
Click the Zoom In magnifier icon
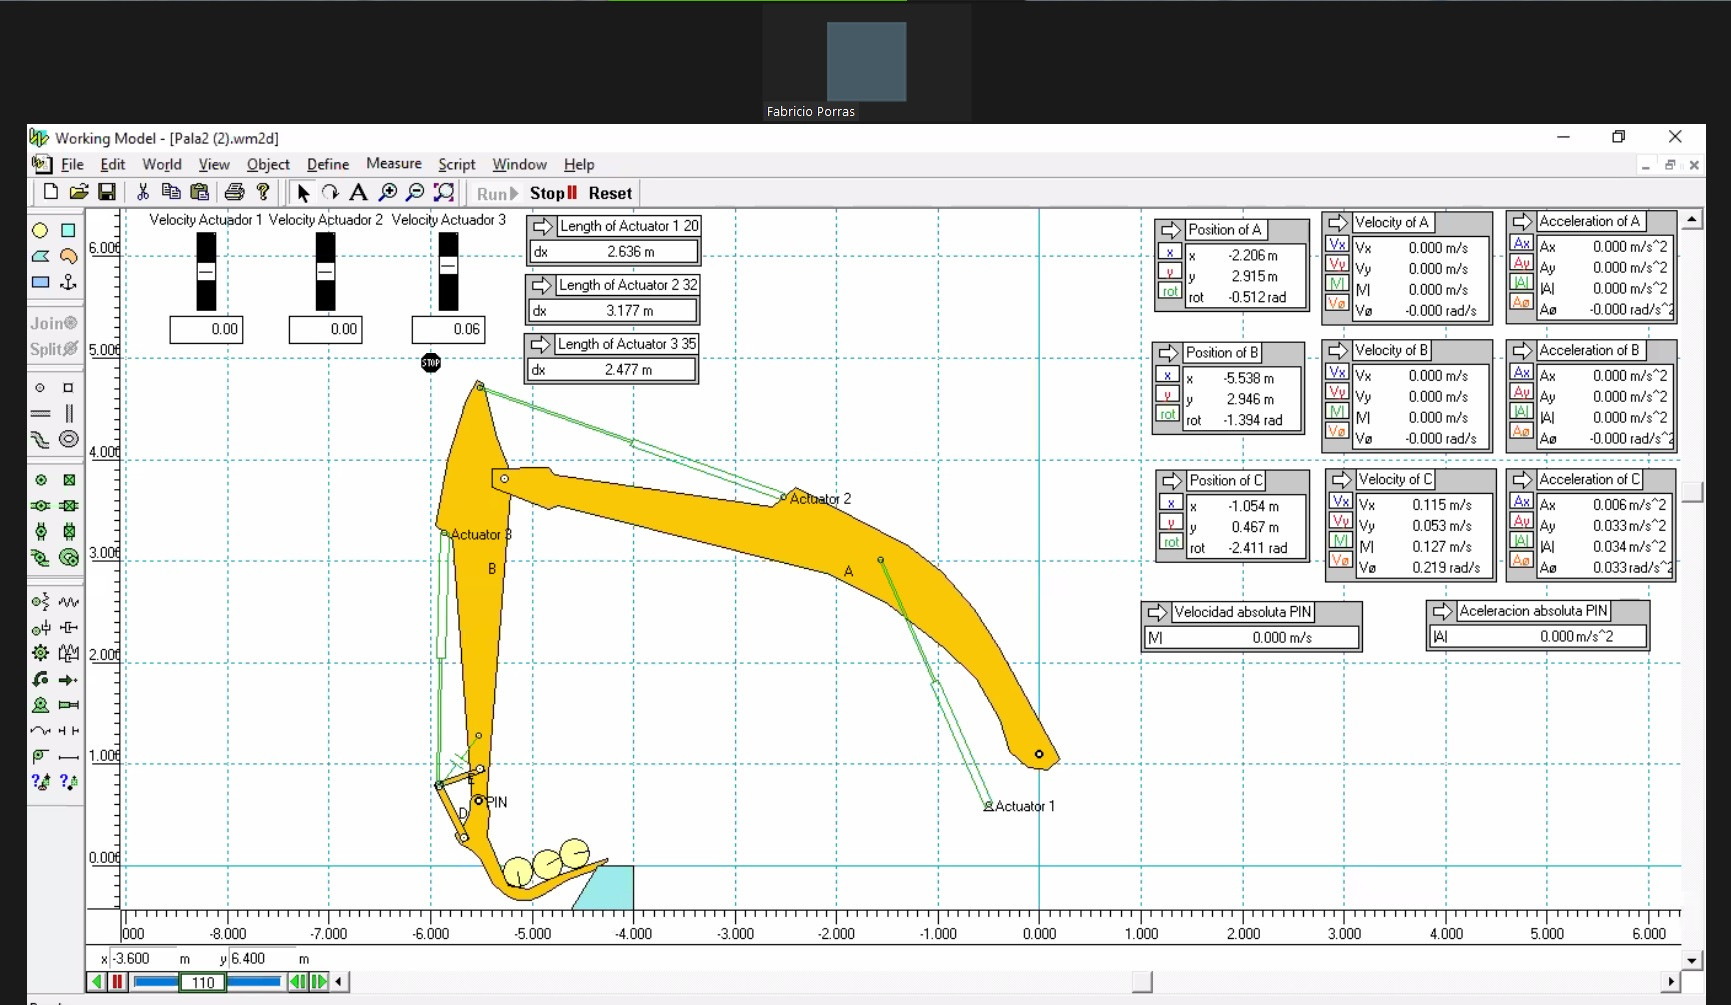click(387, 193)
